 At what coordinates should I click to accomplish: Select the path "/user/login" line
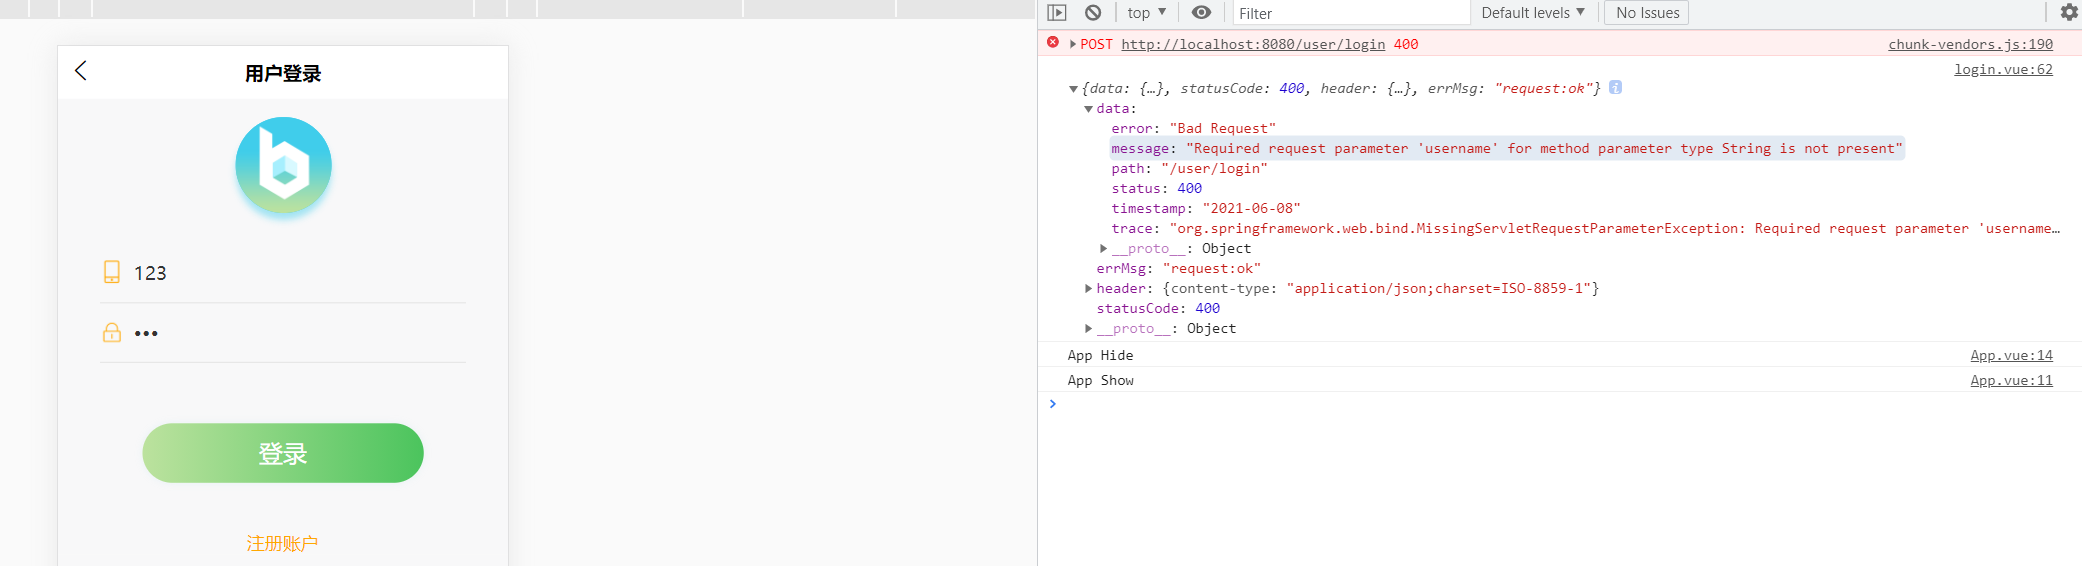click(x=1189, y=168)
